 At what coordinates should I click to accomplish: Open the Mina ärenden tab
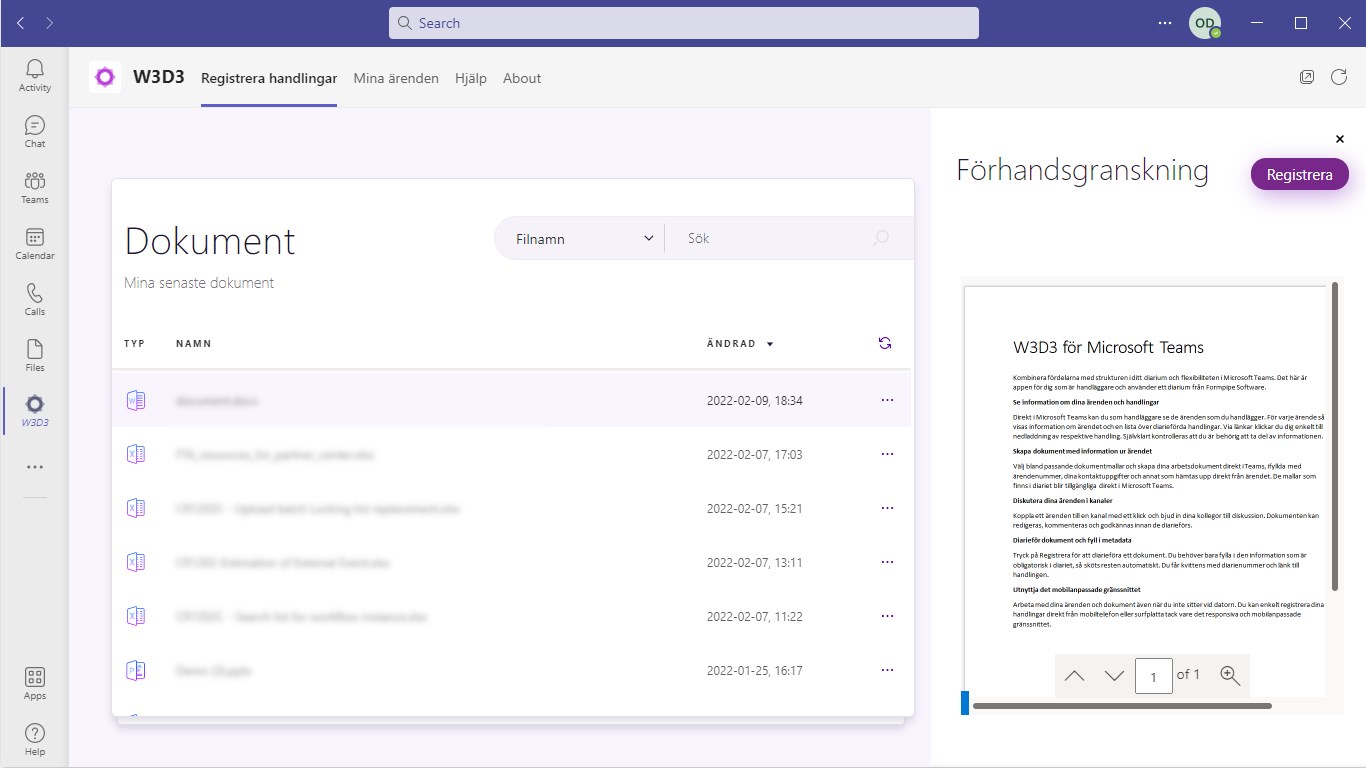(396, 78)
